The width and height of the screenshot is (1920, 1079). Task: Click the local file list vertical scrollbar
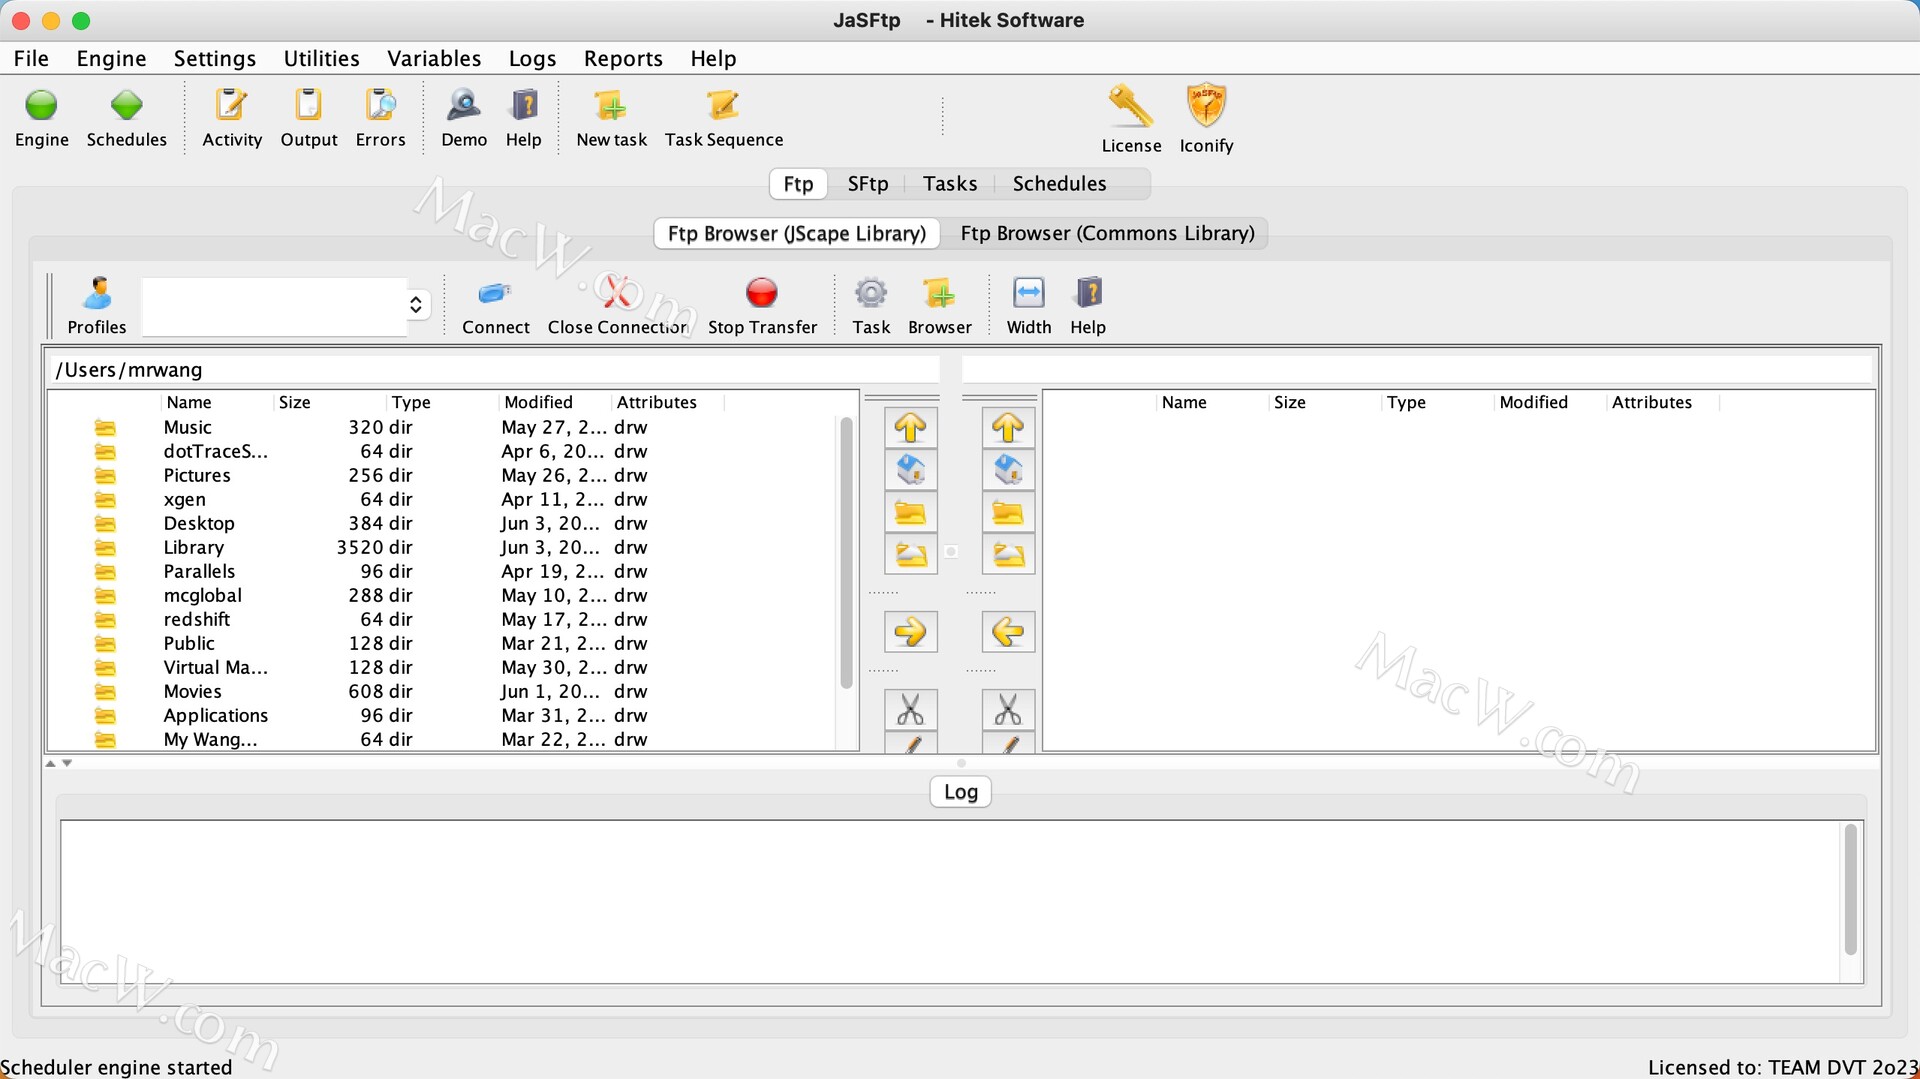pyautogui.click(x=846, y=553)
